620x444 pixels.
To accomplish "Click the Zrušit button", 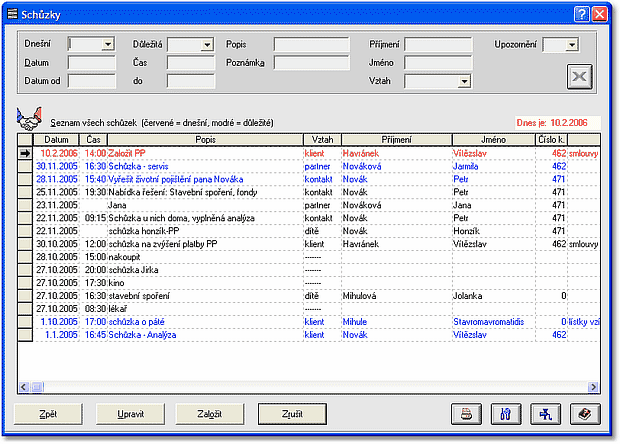I will (x=292, y=413).
